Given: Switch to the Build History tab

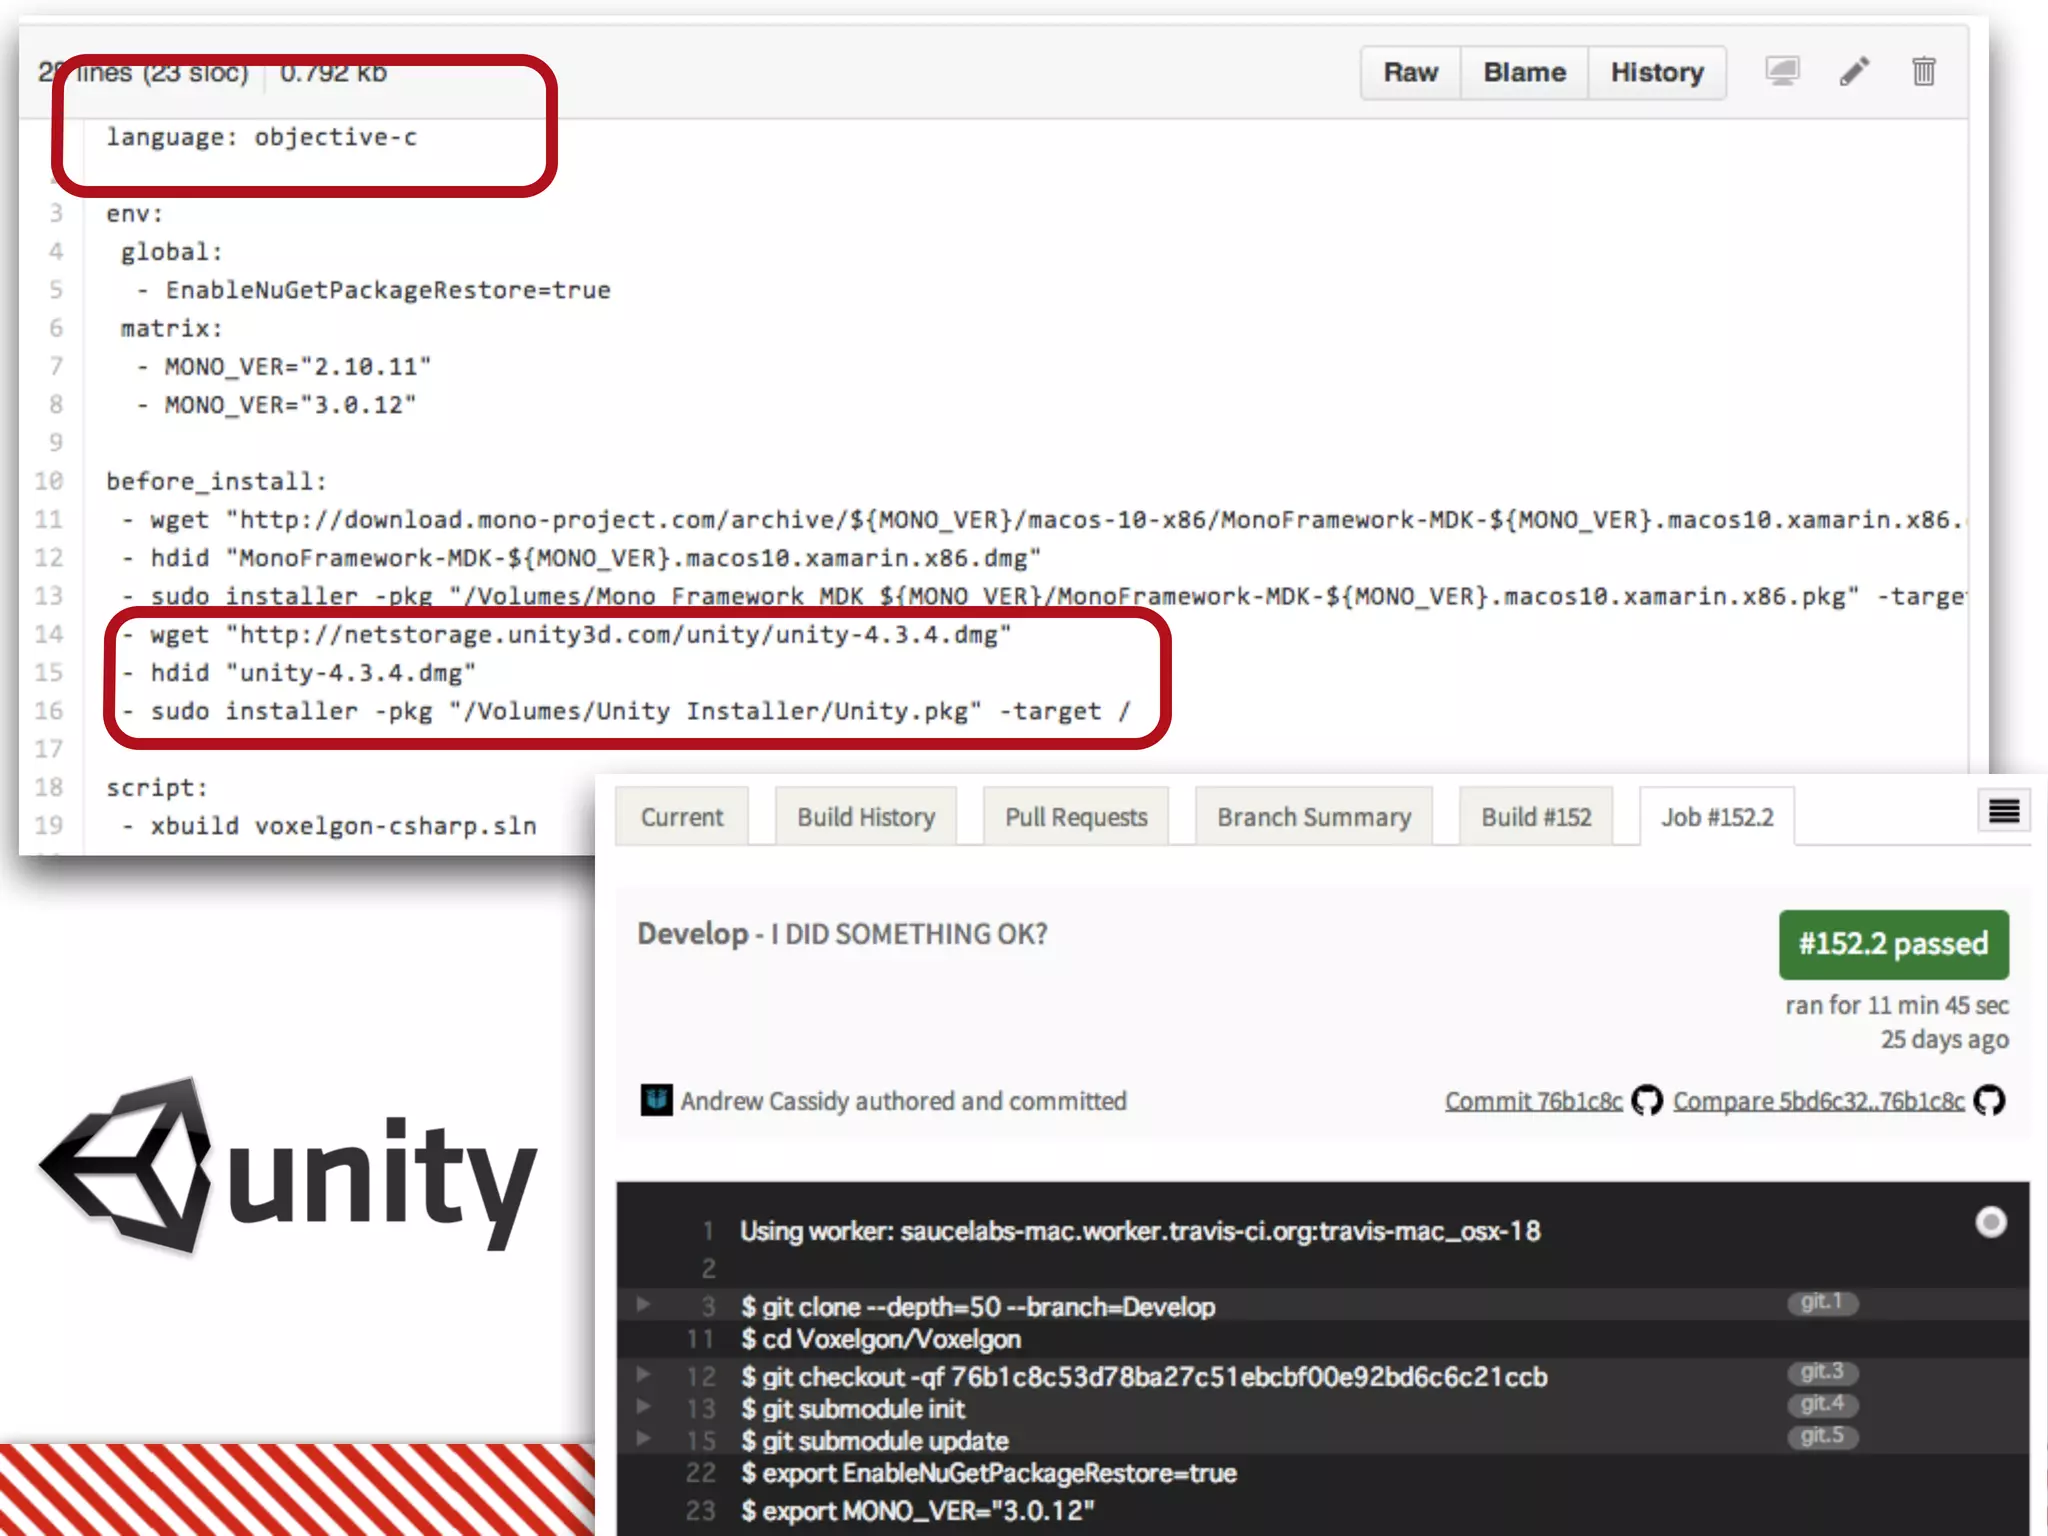Looking at the screenshot, I should click(866, 817).
